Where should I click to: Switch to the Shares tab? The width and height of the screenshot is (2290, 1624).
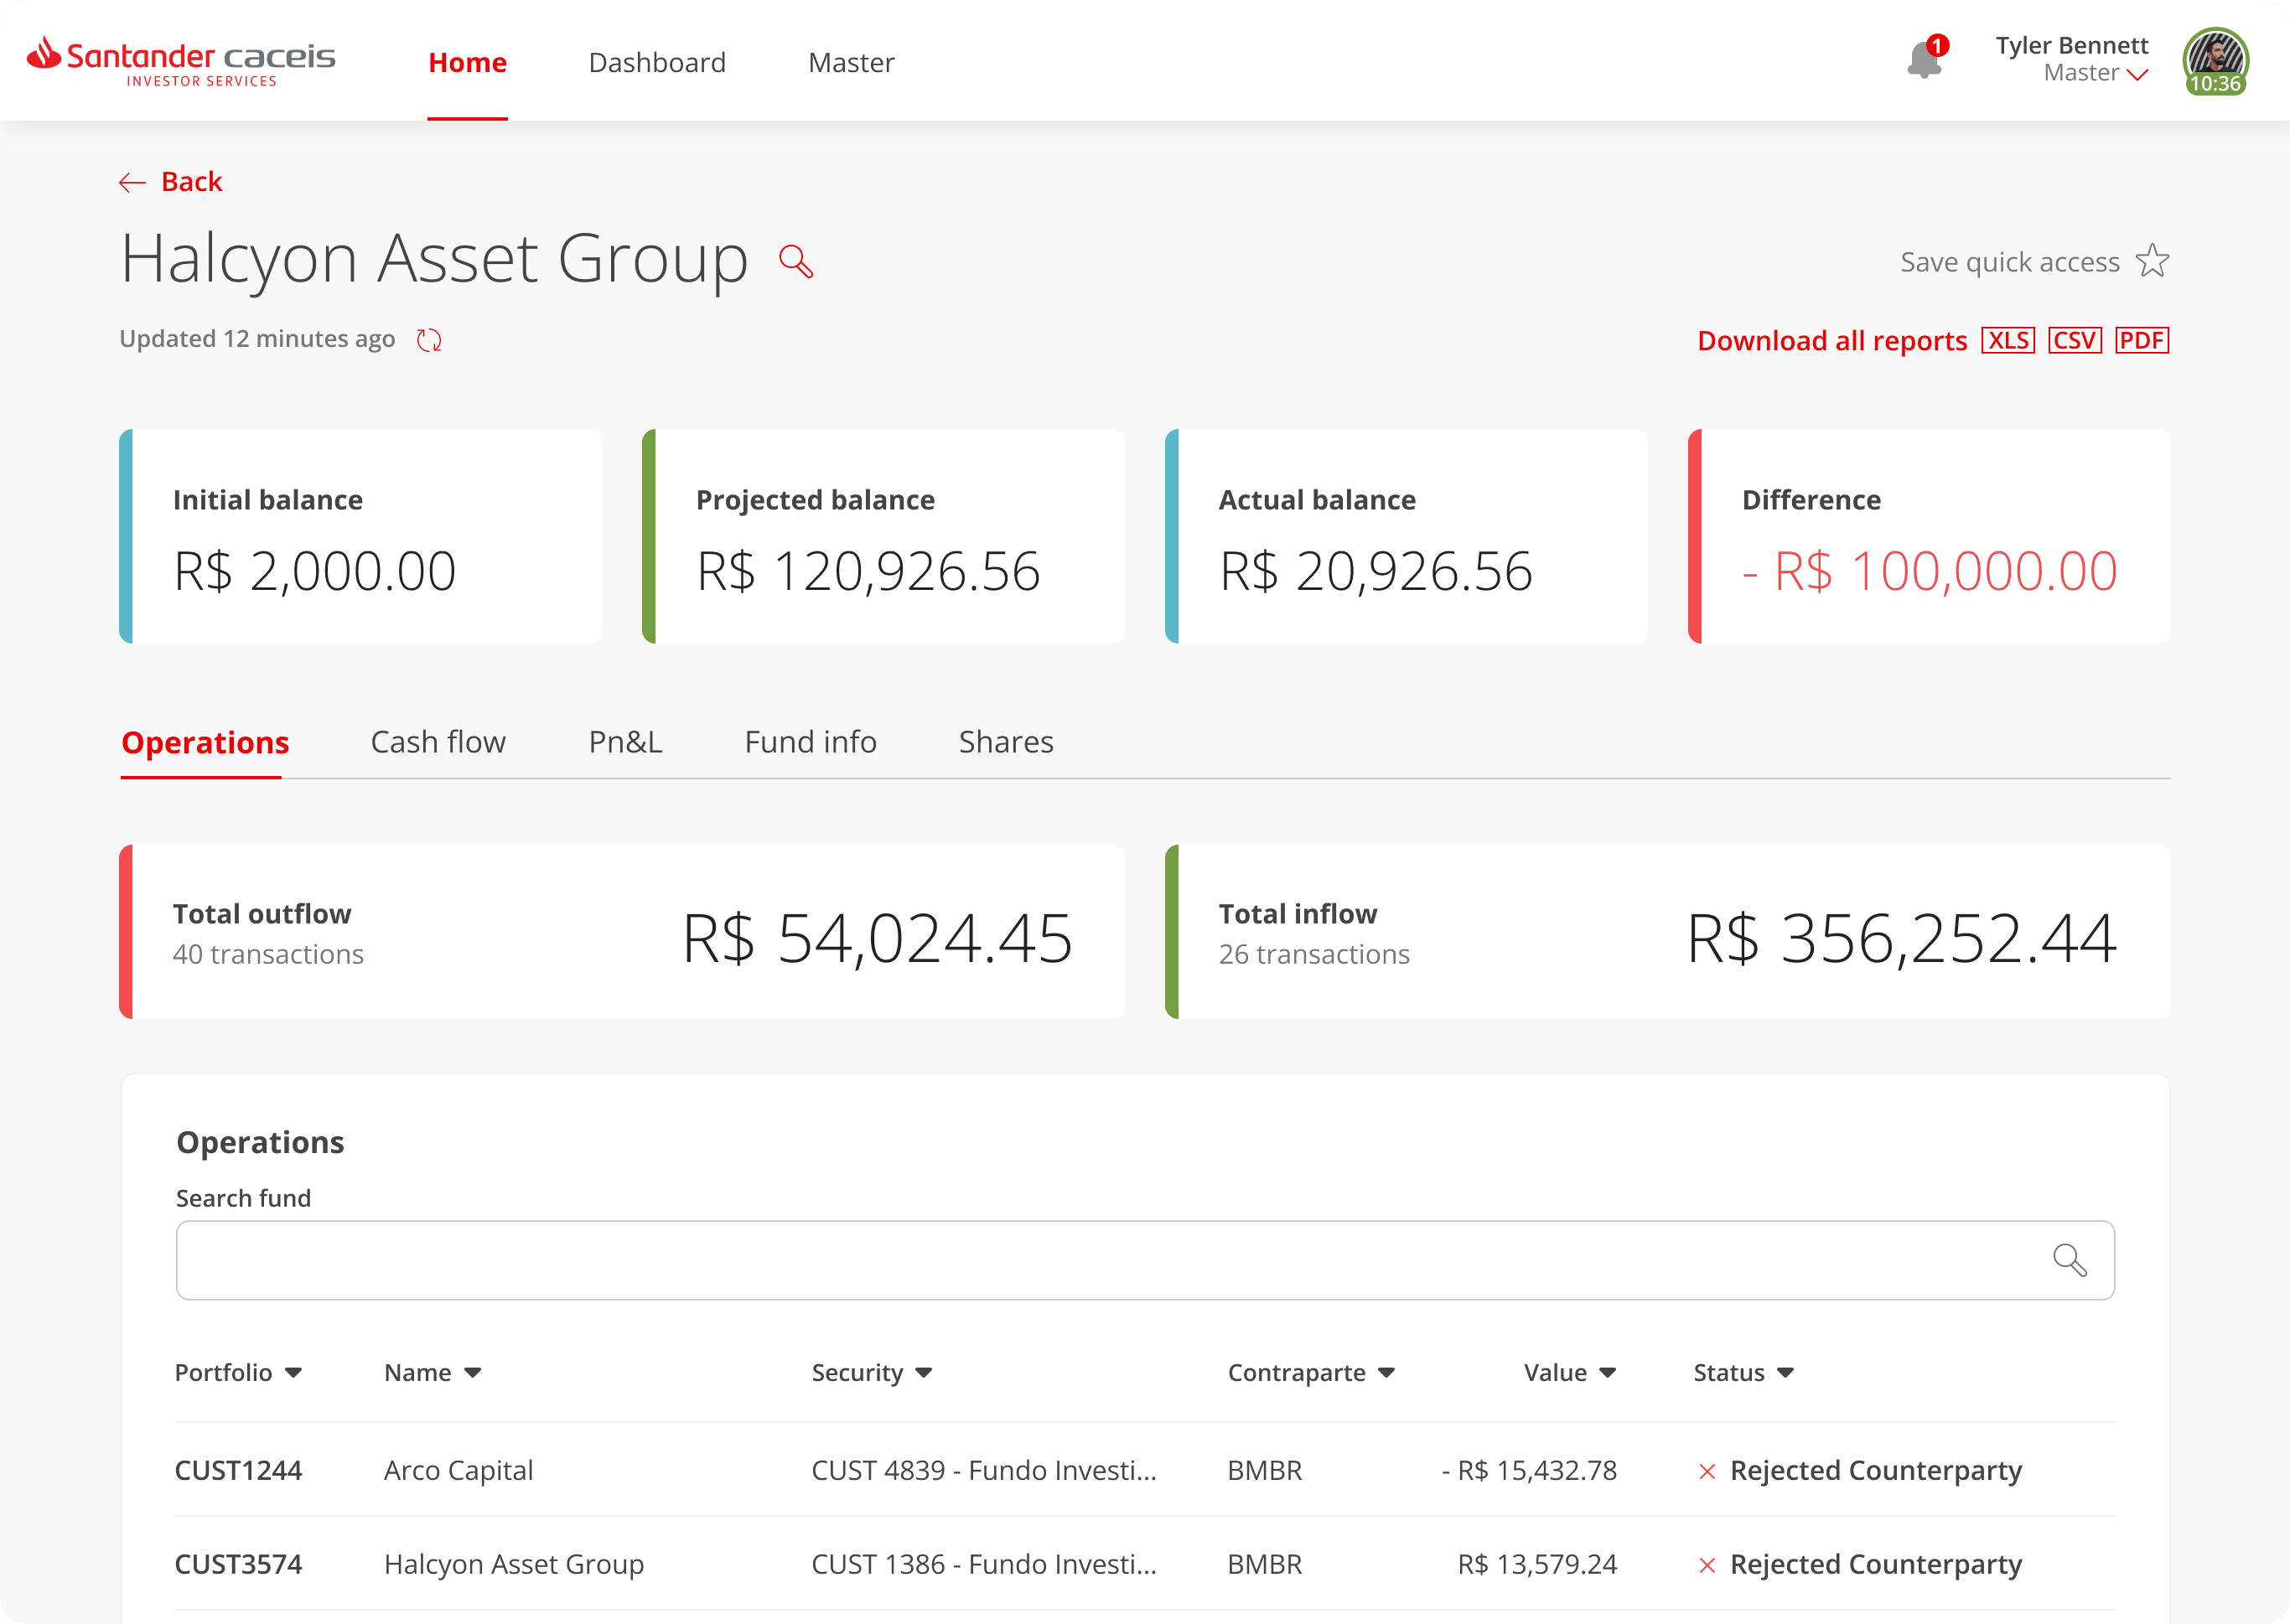[x=1006, y=742]
